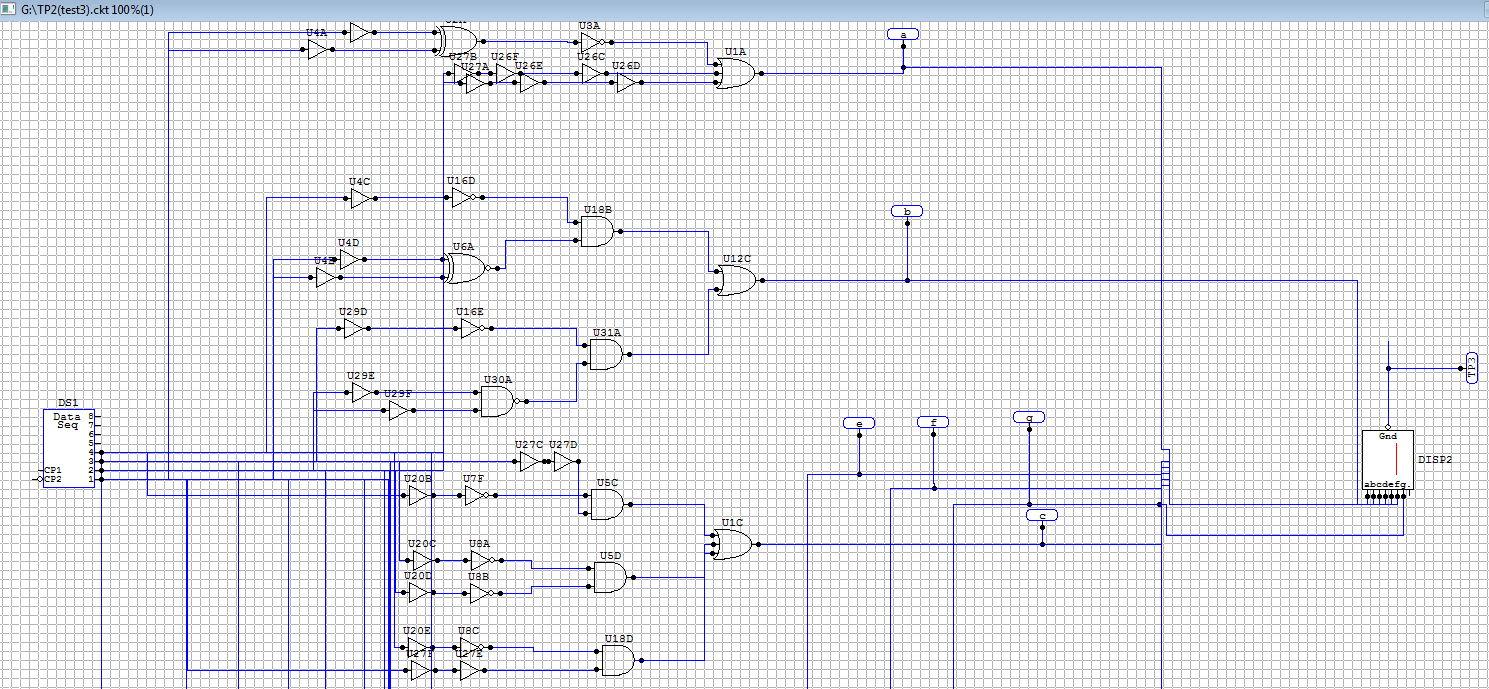Click the U12C OR gate

pyautogui.click(x=735, y=281)
